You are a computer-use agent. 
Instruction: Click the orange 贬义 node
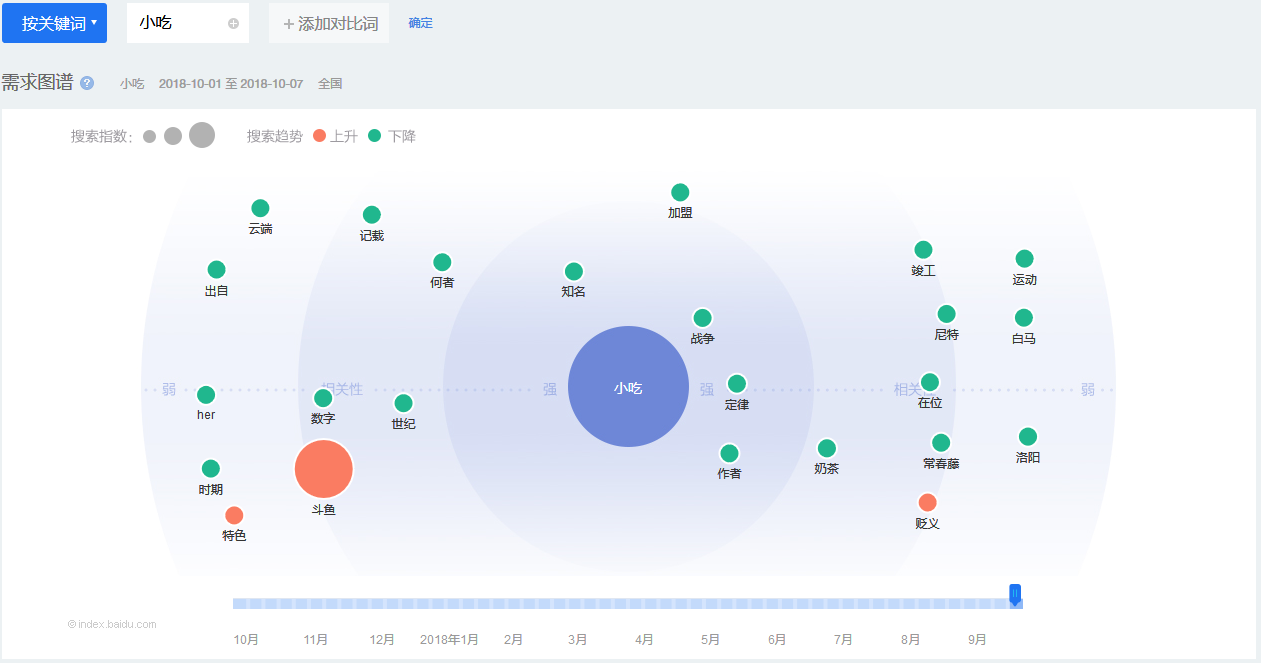pos(927,503)
